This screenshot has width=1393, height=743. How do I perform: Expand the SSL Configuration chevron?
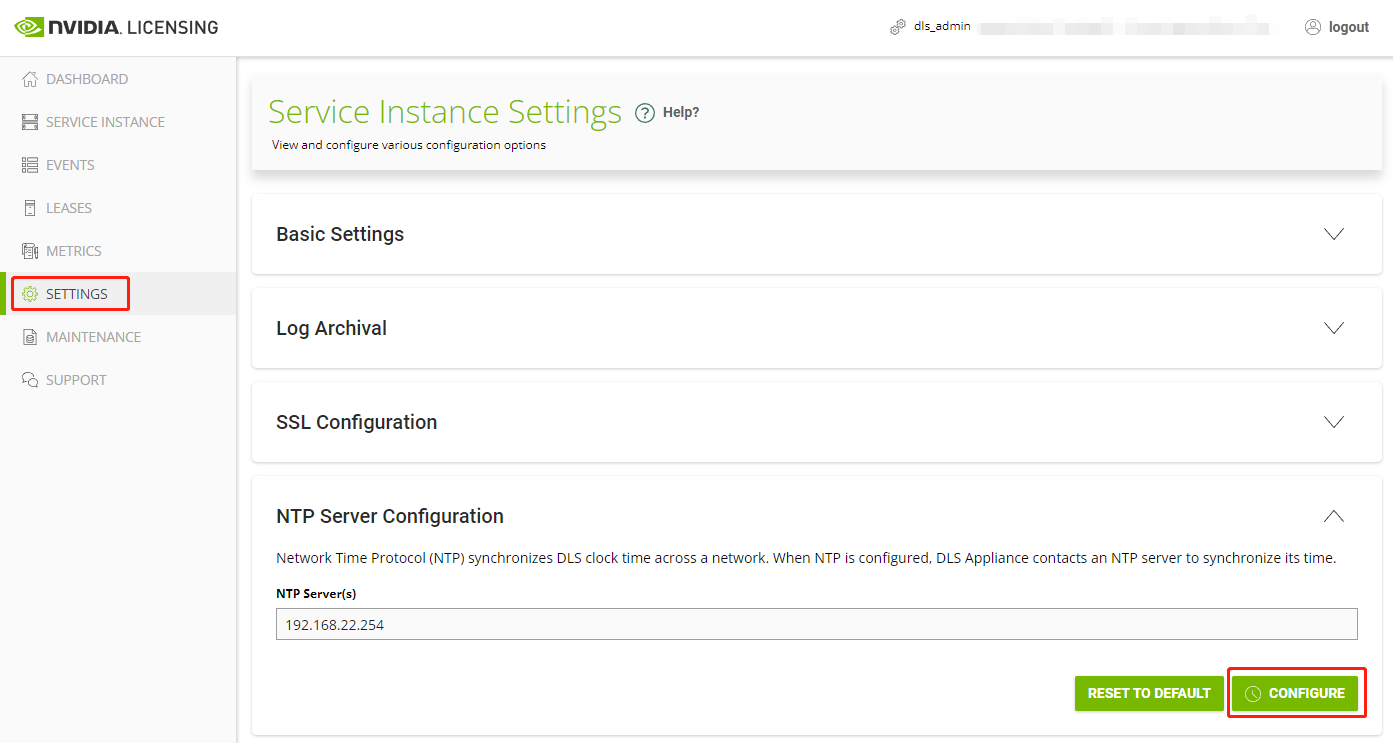(1334, 422)
